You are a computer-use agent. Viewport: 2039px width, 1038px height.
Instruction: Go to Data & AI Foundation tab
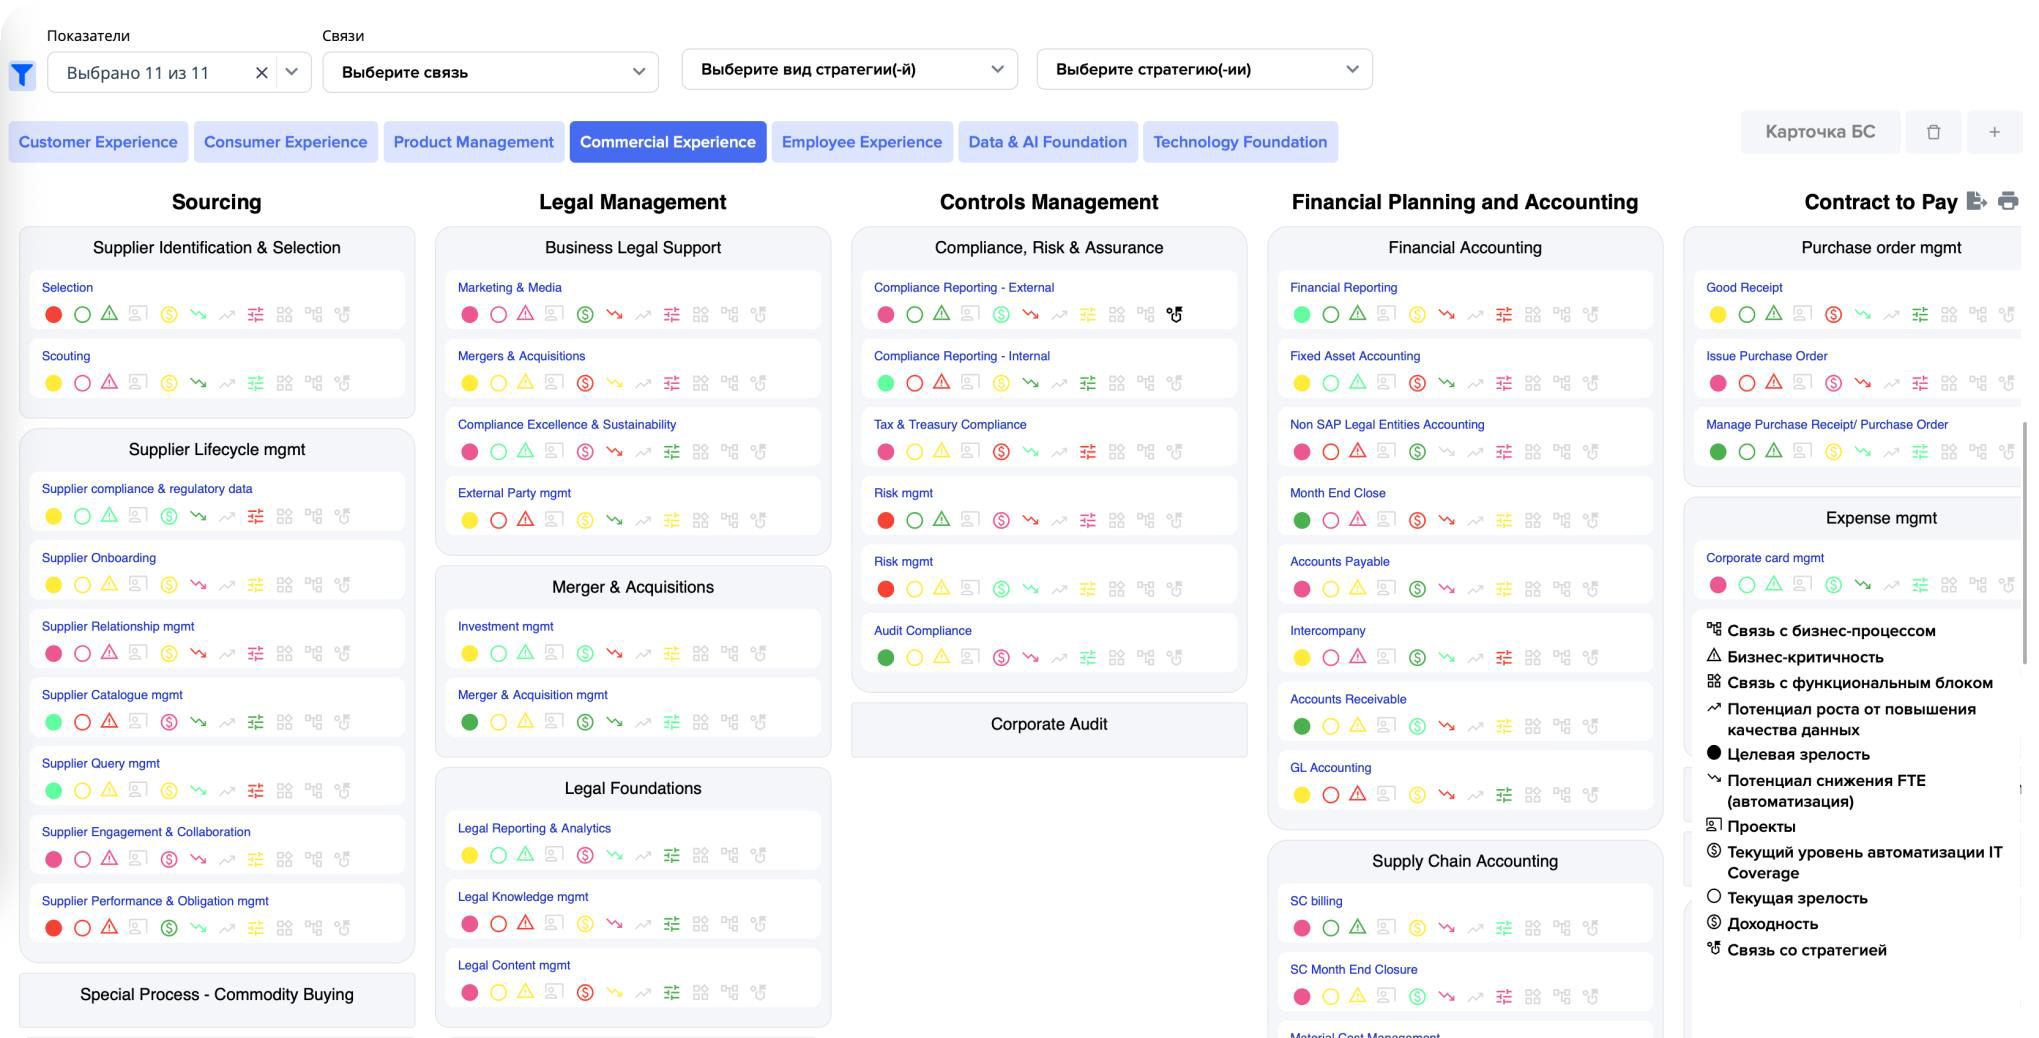coord(1047,142)
